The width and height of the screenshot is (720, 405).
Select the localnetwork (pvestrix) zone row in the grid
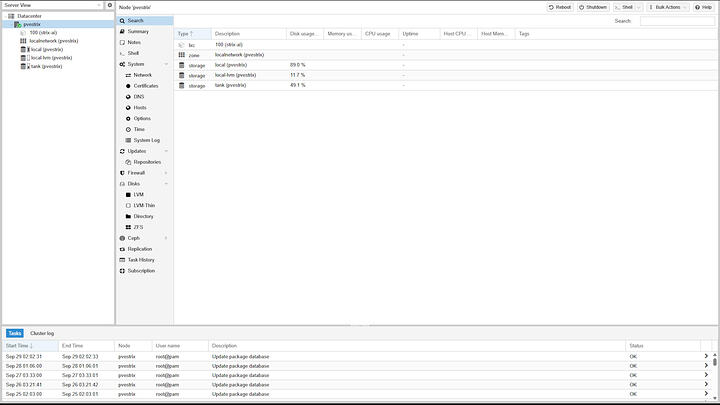click(445, 55)
